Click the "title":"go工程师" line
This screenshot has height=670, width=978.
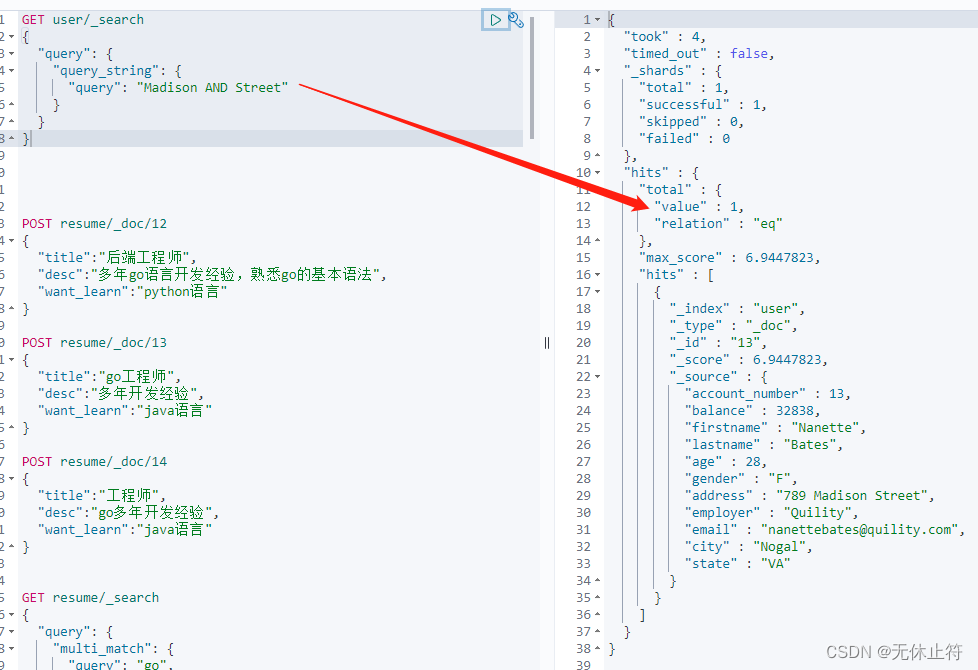pos(109,377)
